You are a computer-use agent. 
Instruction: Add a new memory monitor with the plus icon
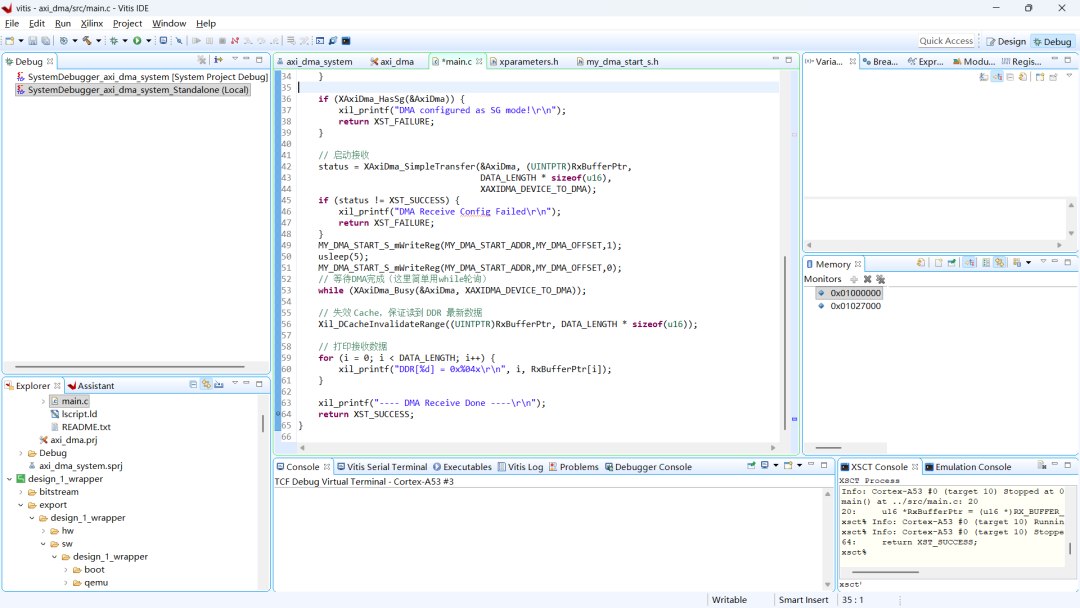click(x=854, y=279)
